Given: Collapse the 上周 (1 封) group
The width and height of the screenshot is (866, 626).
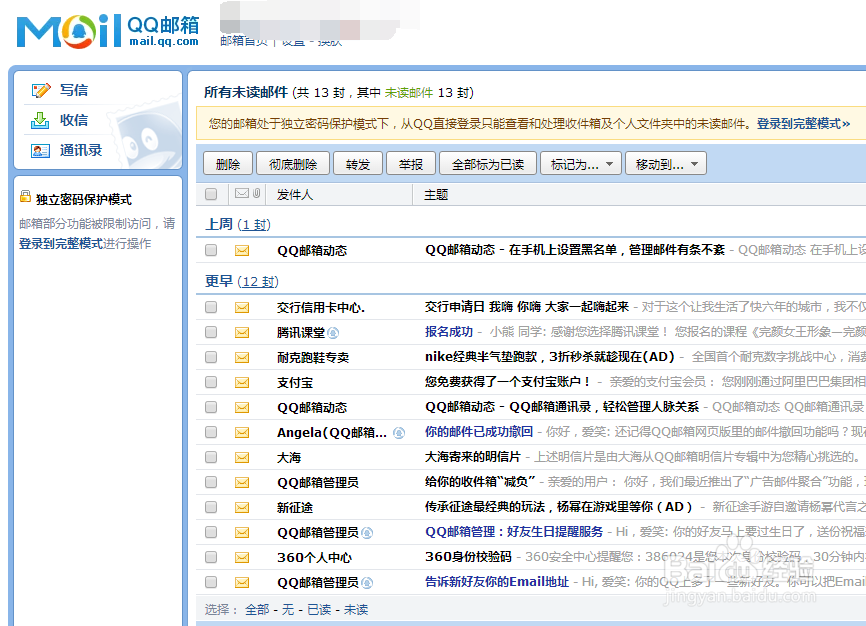Looking at the screenshot, I should pyautogui.click(x=238, y=224).
